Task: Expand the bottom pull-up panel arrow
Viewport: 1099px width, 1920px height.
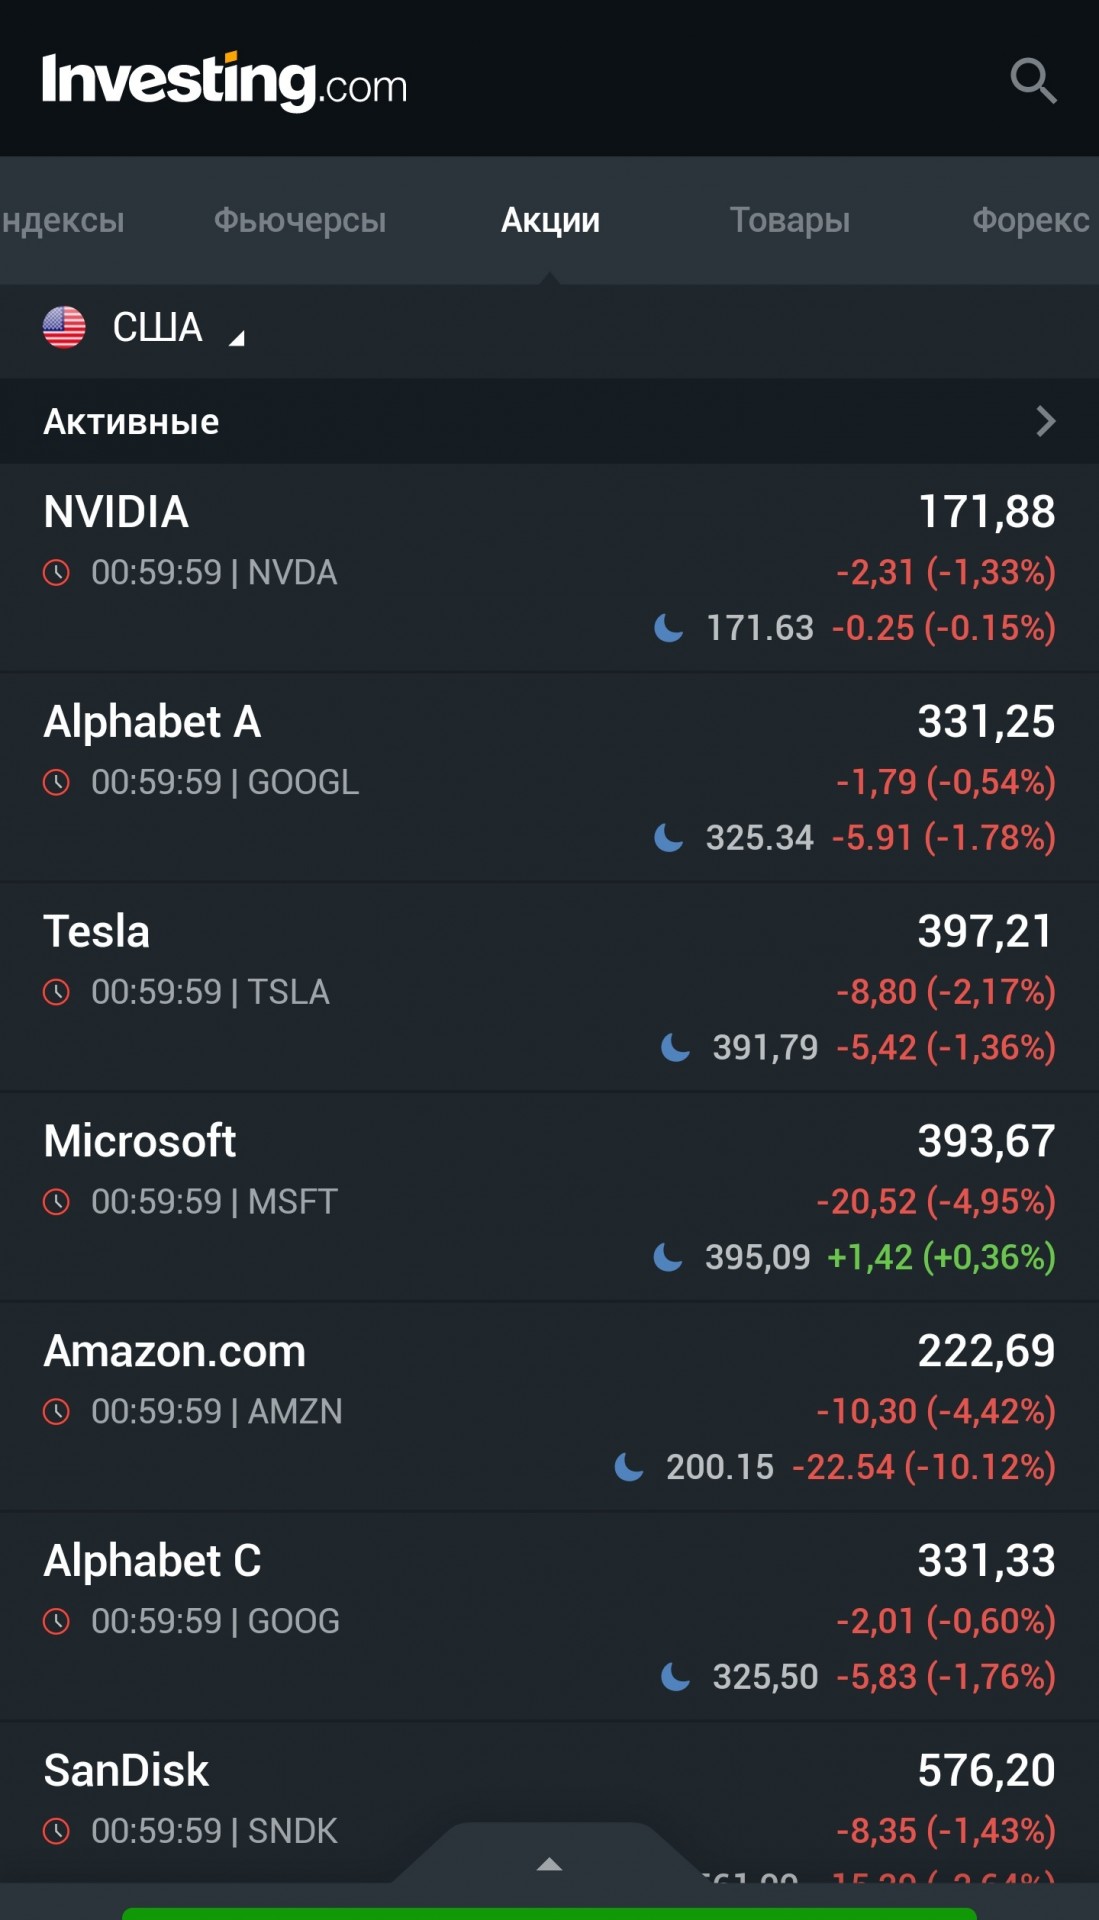Action: [x=549, y=1864]
